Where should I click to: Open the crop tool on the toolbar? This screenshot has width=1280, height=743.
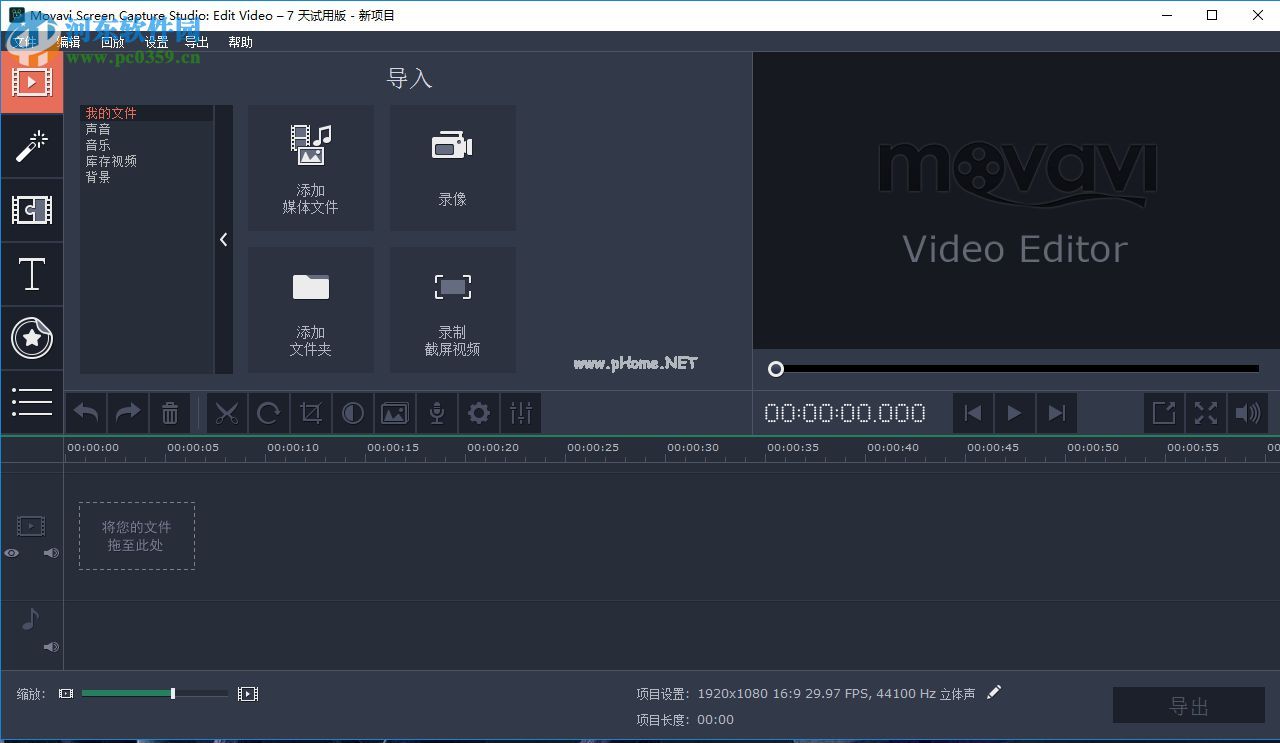(x=311, y=412)
